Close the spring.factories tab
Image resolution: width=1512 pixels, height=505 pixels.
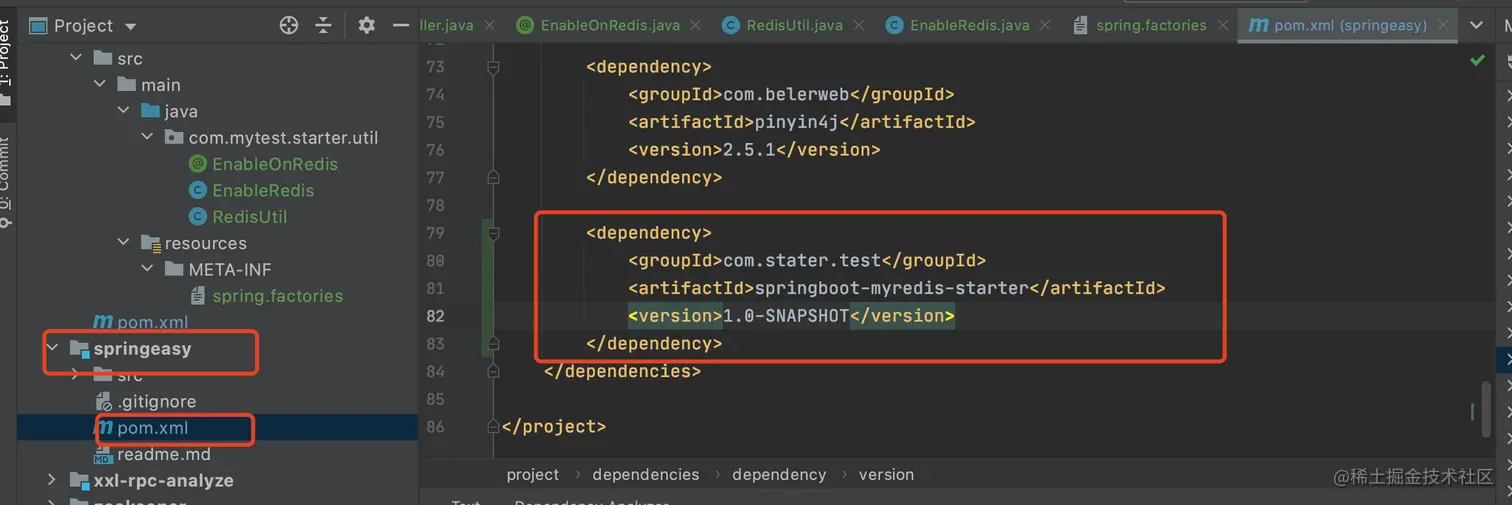pyautogui.click(x=1224, y=26)
